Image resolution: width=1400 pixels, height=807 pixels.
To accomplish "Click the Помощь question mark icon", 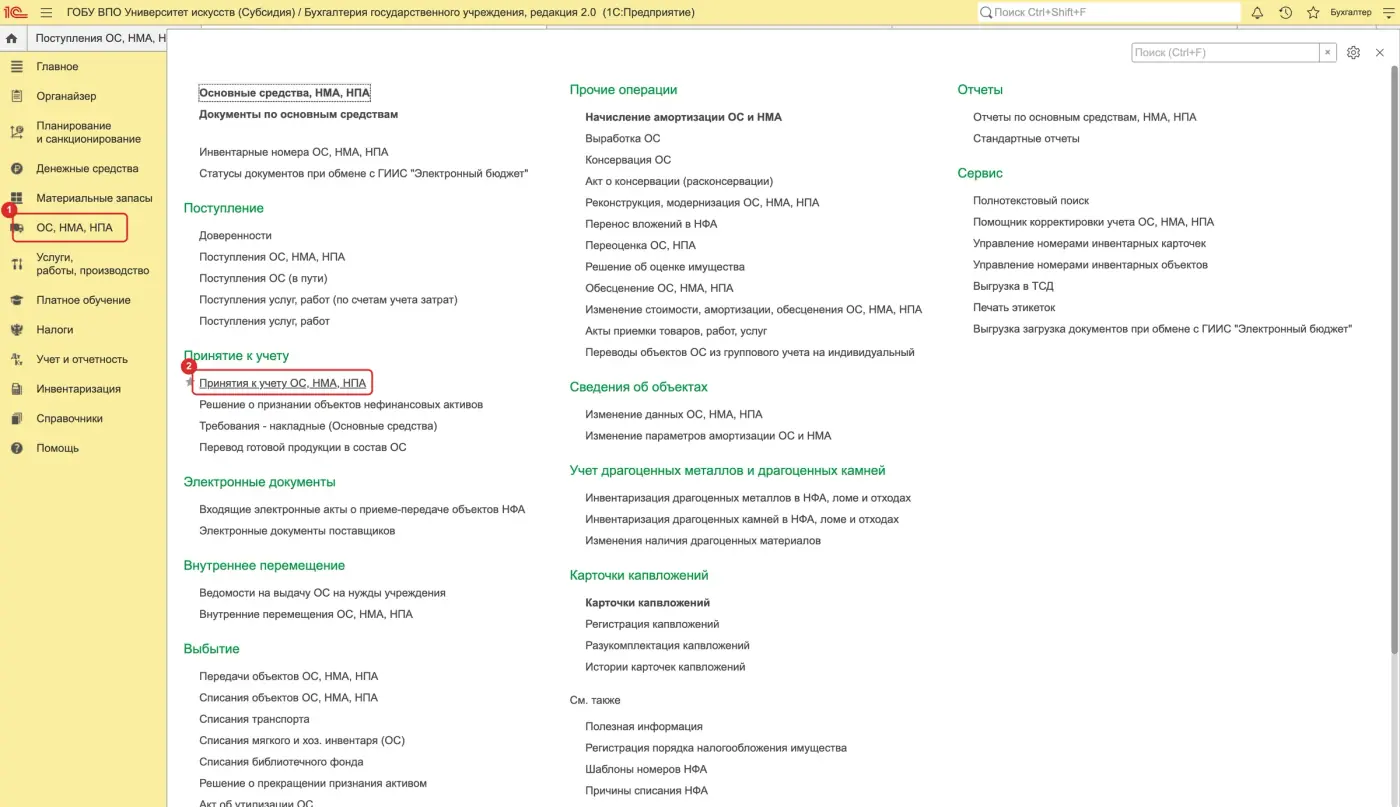I will click(16, 448).
